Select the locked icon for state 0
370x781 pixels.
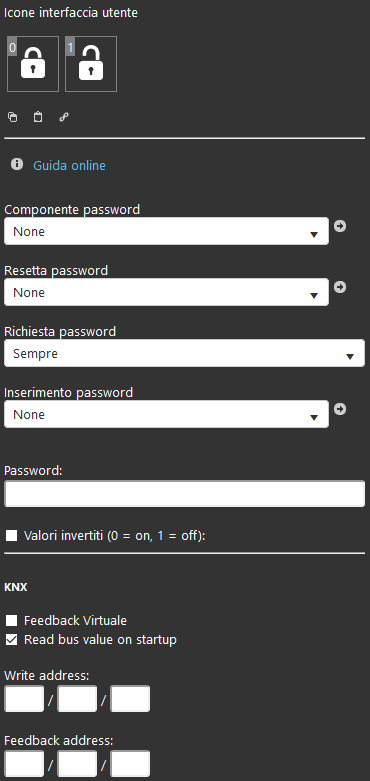click(x=33, y=64)
